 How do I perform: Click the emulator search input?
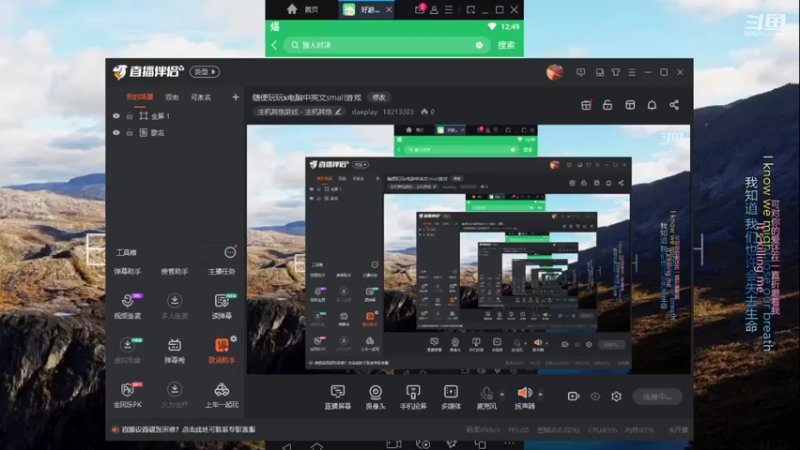(385, 45)
